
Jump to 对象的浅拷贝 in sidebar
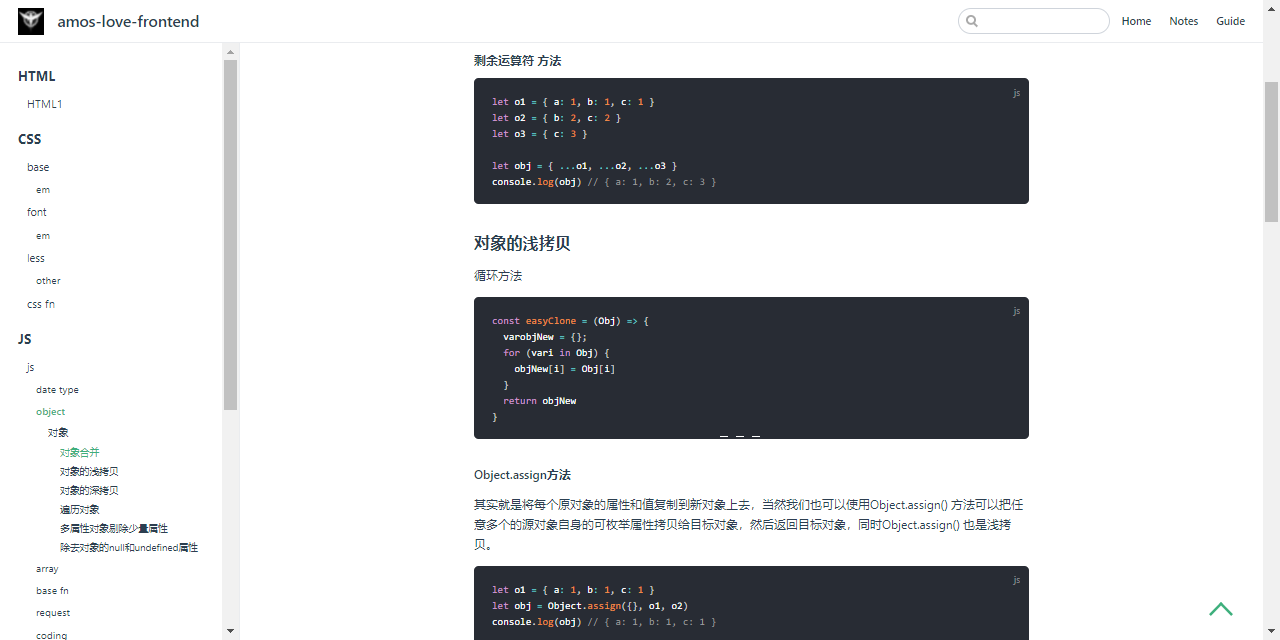click(89, 471)
